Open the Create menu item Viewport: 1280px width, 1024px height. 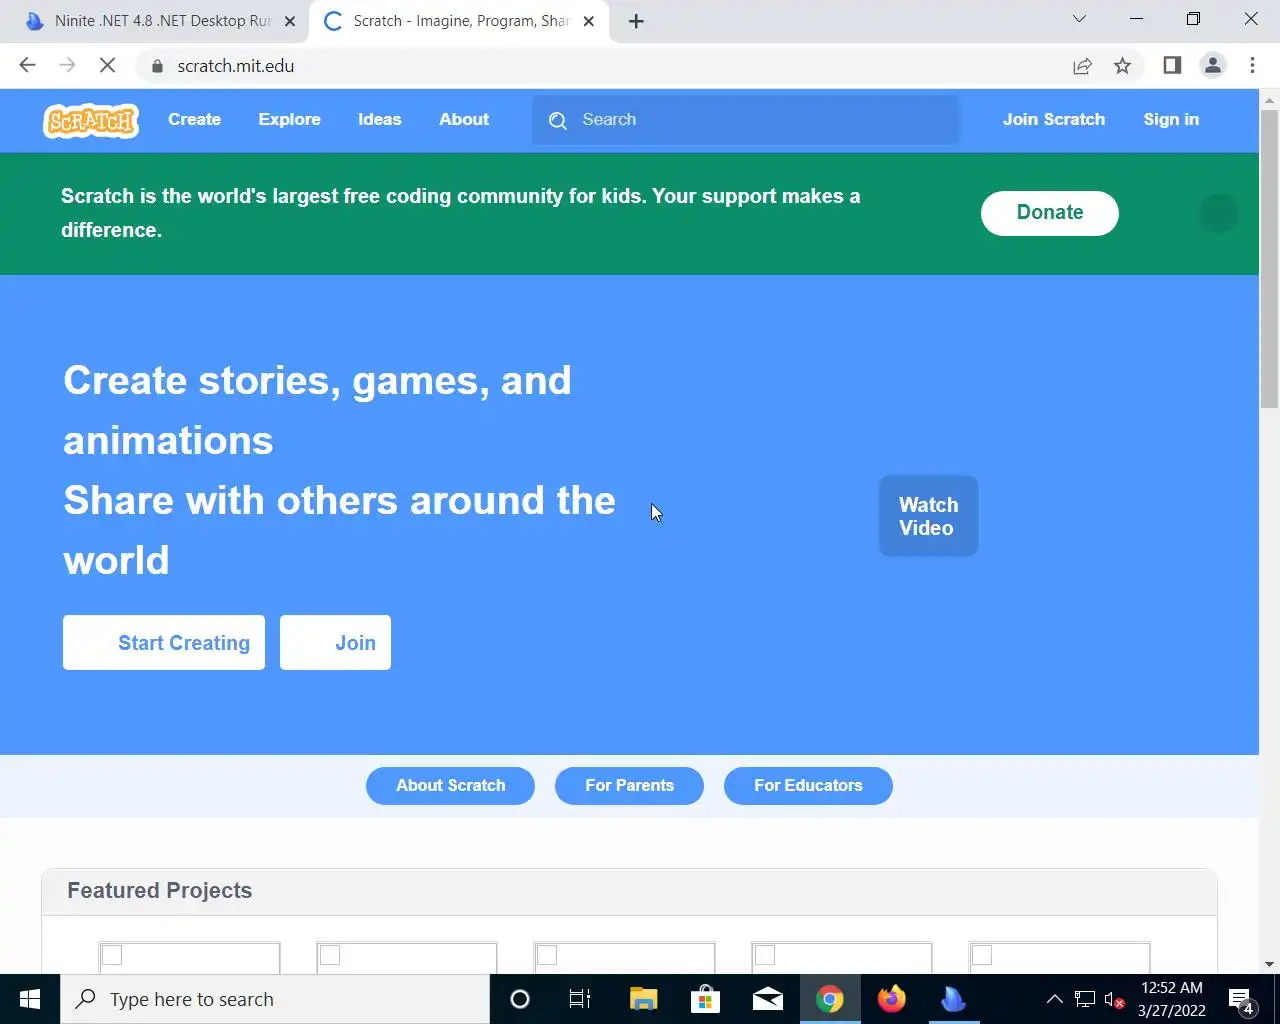pos(194,119)
